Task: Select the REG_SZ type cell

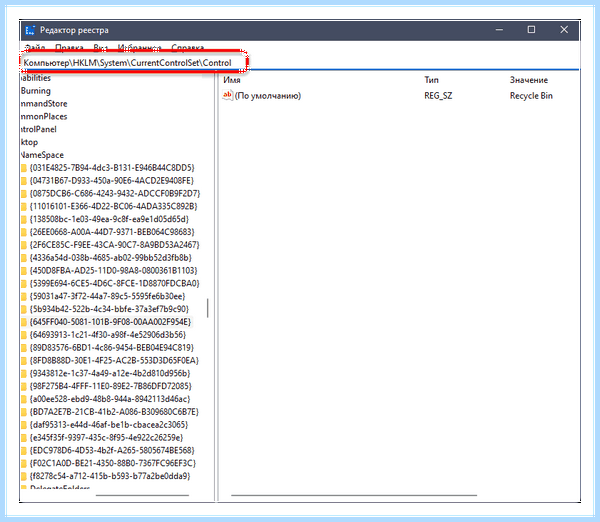Action: (438, 96)
